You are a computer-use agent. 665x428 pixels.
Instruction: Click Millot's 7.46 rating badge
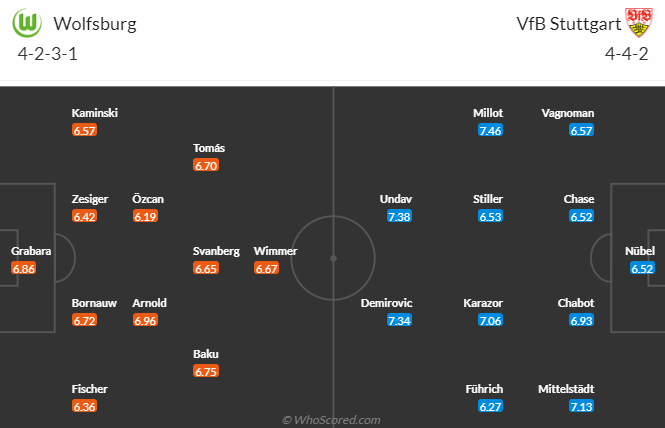pyautogui.click(x=490, y=131)
